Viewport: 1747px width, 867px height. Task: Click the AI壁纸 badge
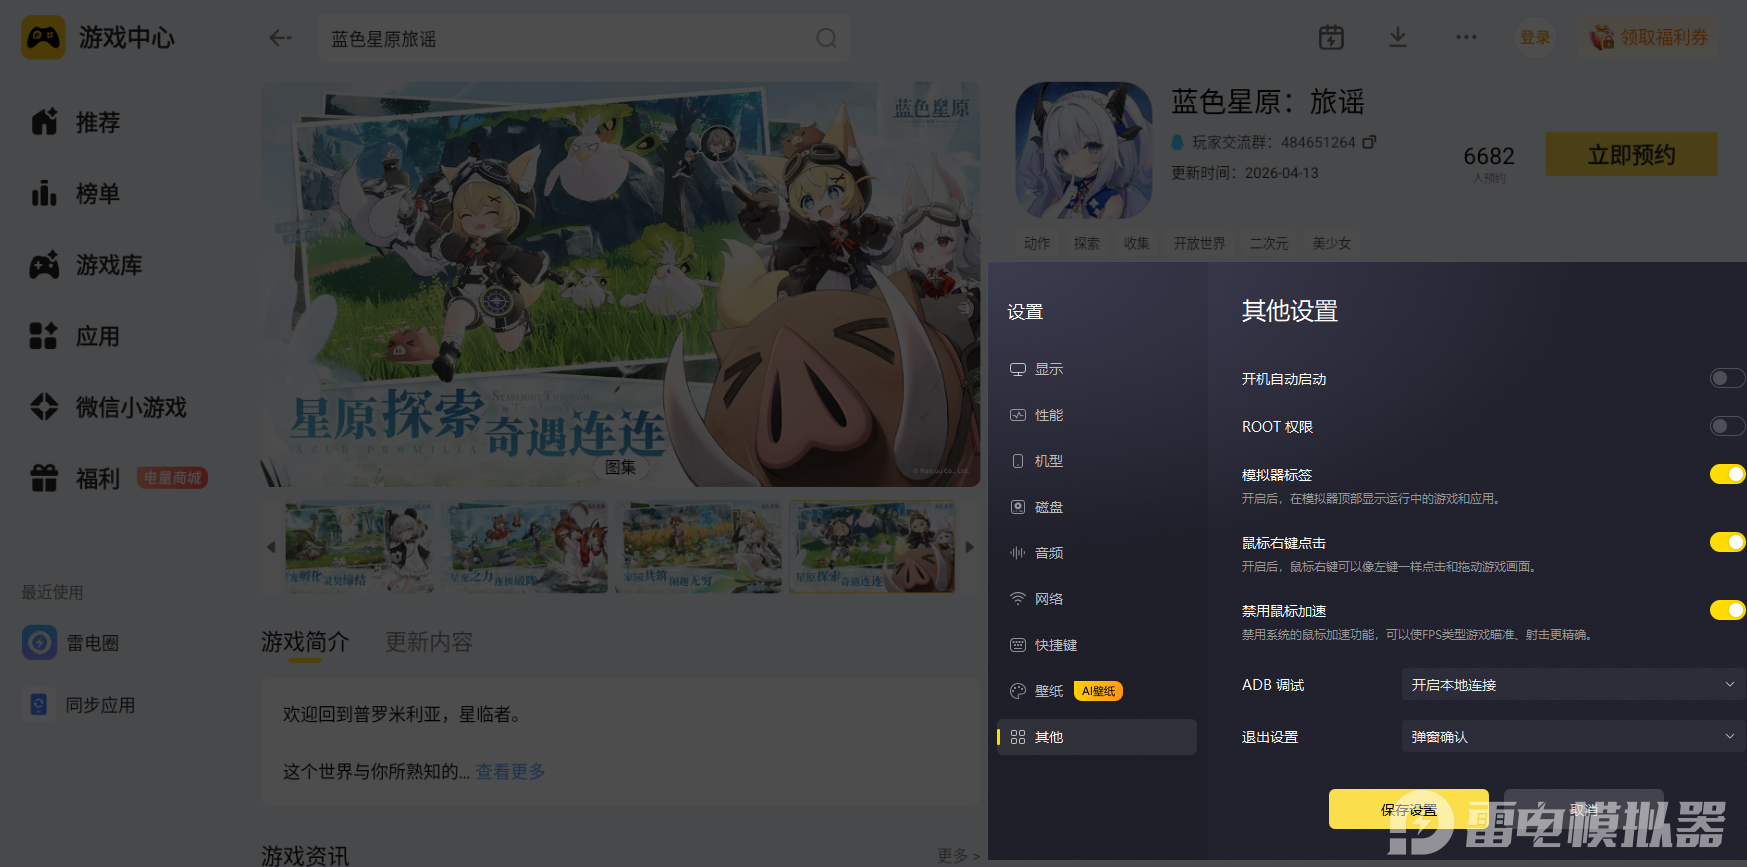[x=1098, y=691]
